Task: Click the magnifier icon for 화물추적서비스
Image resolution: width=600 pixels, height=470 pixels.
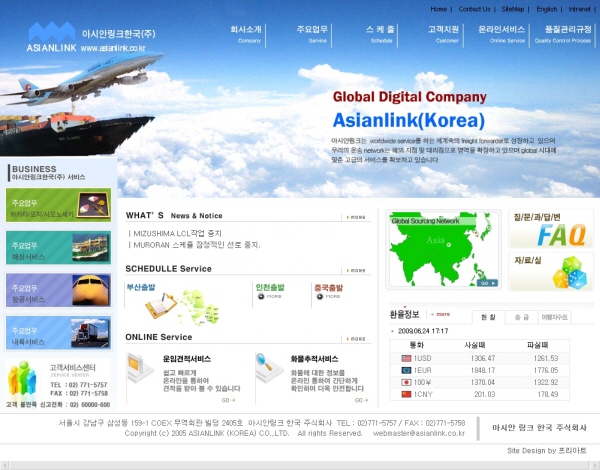Action: (269, 368)
